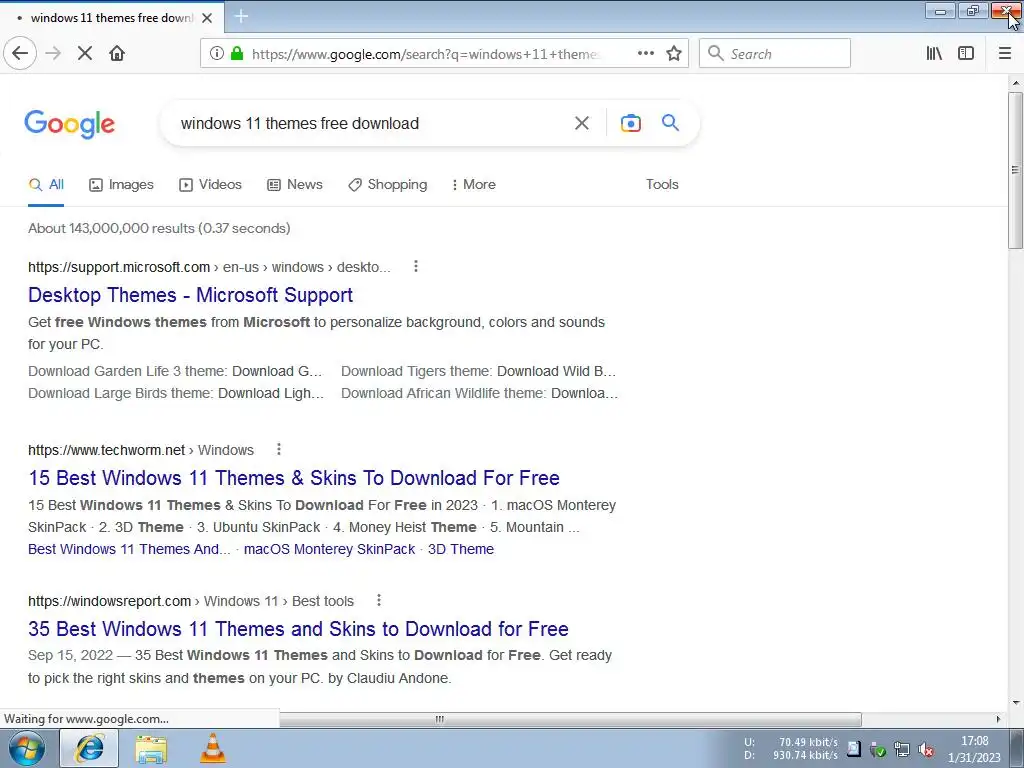Open the search Tools options
The height and width of the screenshot is (768, 1024).
pyautogui.click(x=662, y=185)
